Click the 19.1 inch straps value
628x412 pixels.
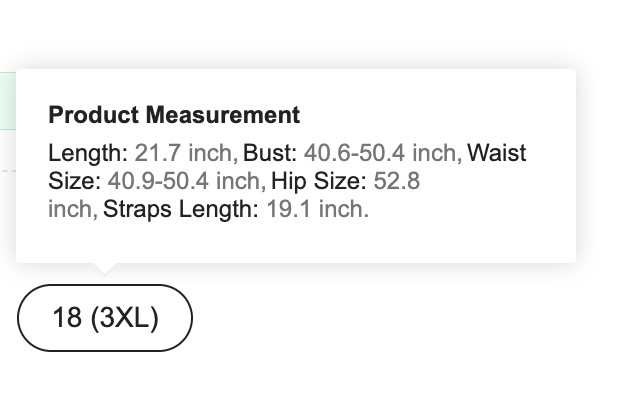coord(317,210)
